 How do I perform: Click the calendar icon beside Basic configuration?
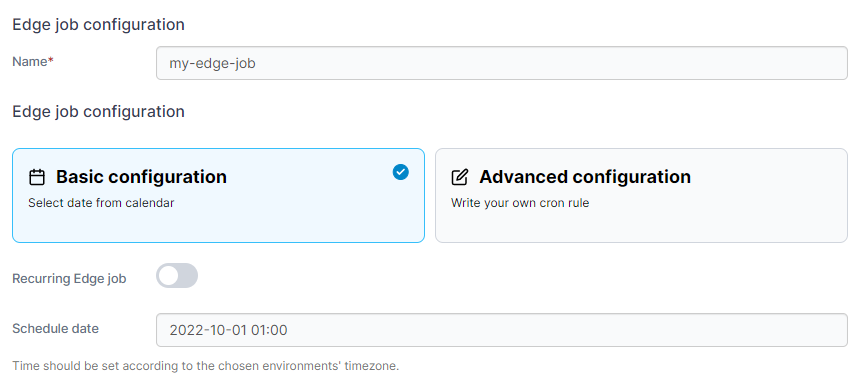[37, 177]
